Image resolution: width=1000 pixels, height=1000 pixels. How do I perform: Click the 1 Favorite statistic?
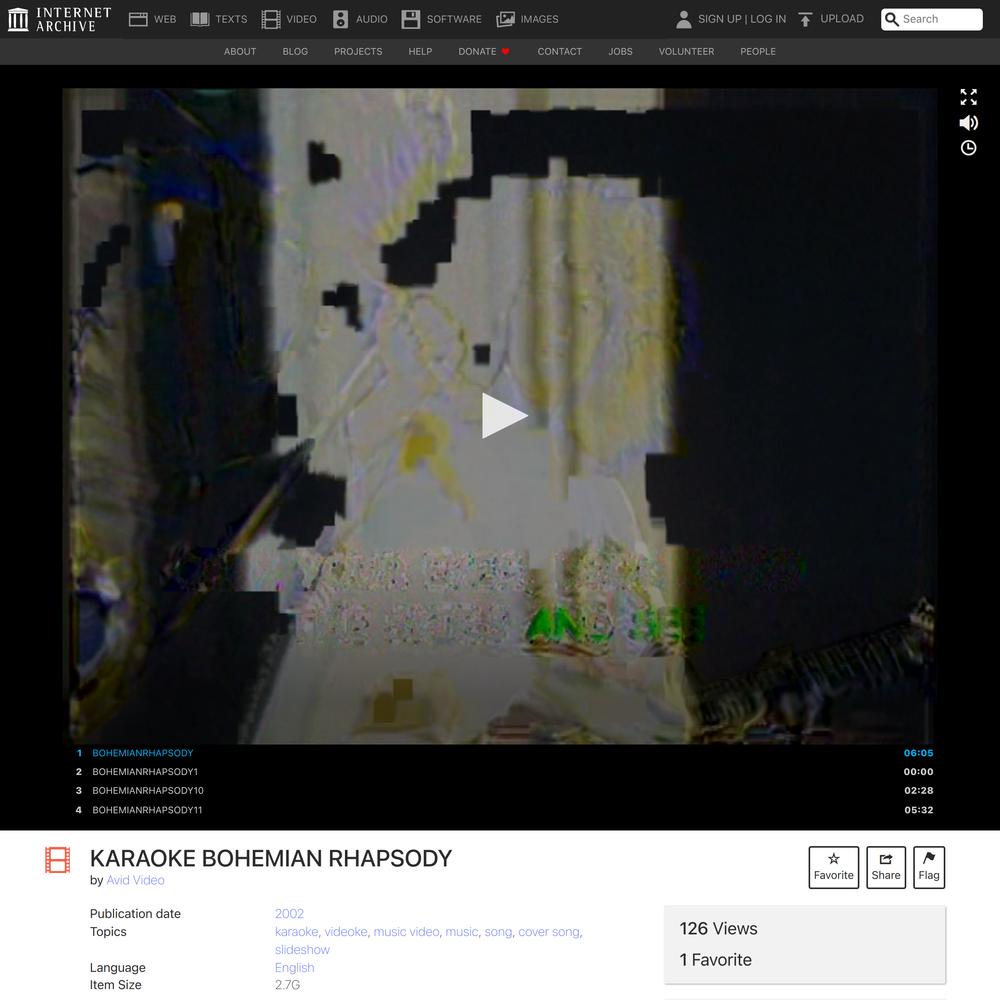[716, 960]
